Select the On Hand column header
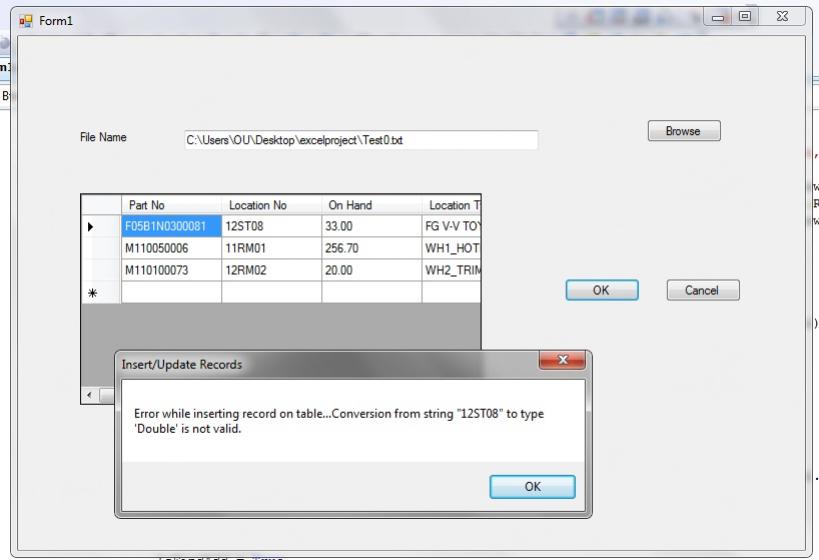Viewport: 819px width, 560px height. (x=372, y=205)
